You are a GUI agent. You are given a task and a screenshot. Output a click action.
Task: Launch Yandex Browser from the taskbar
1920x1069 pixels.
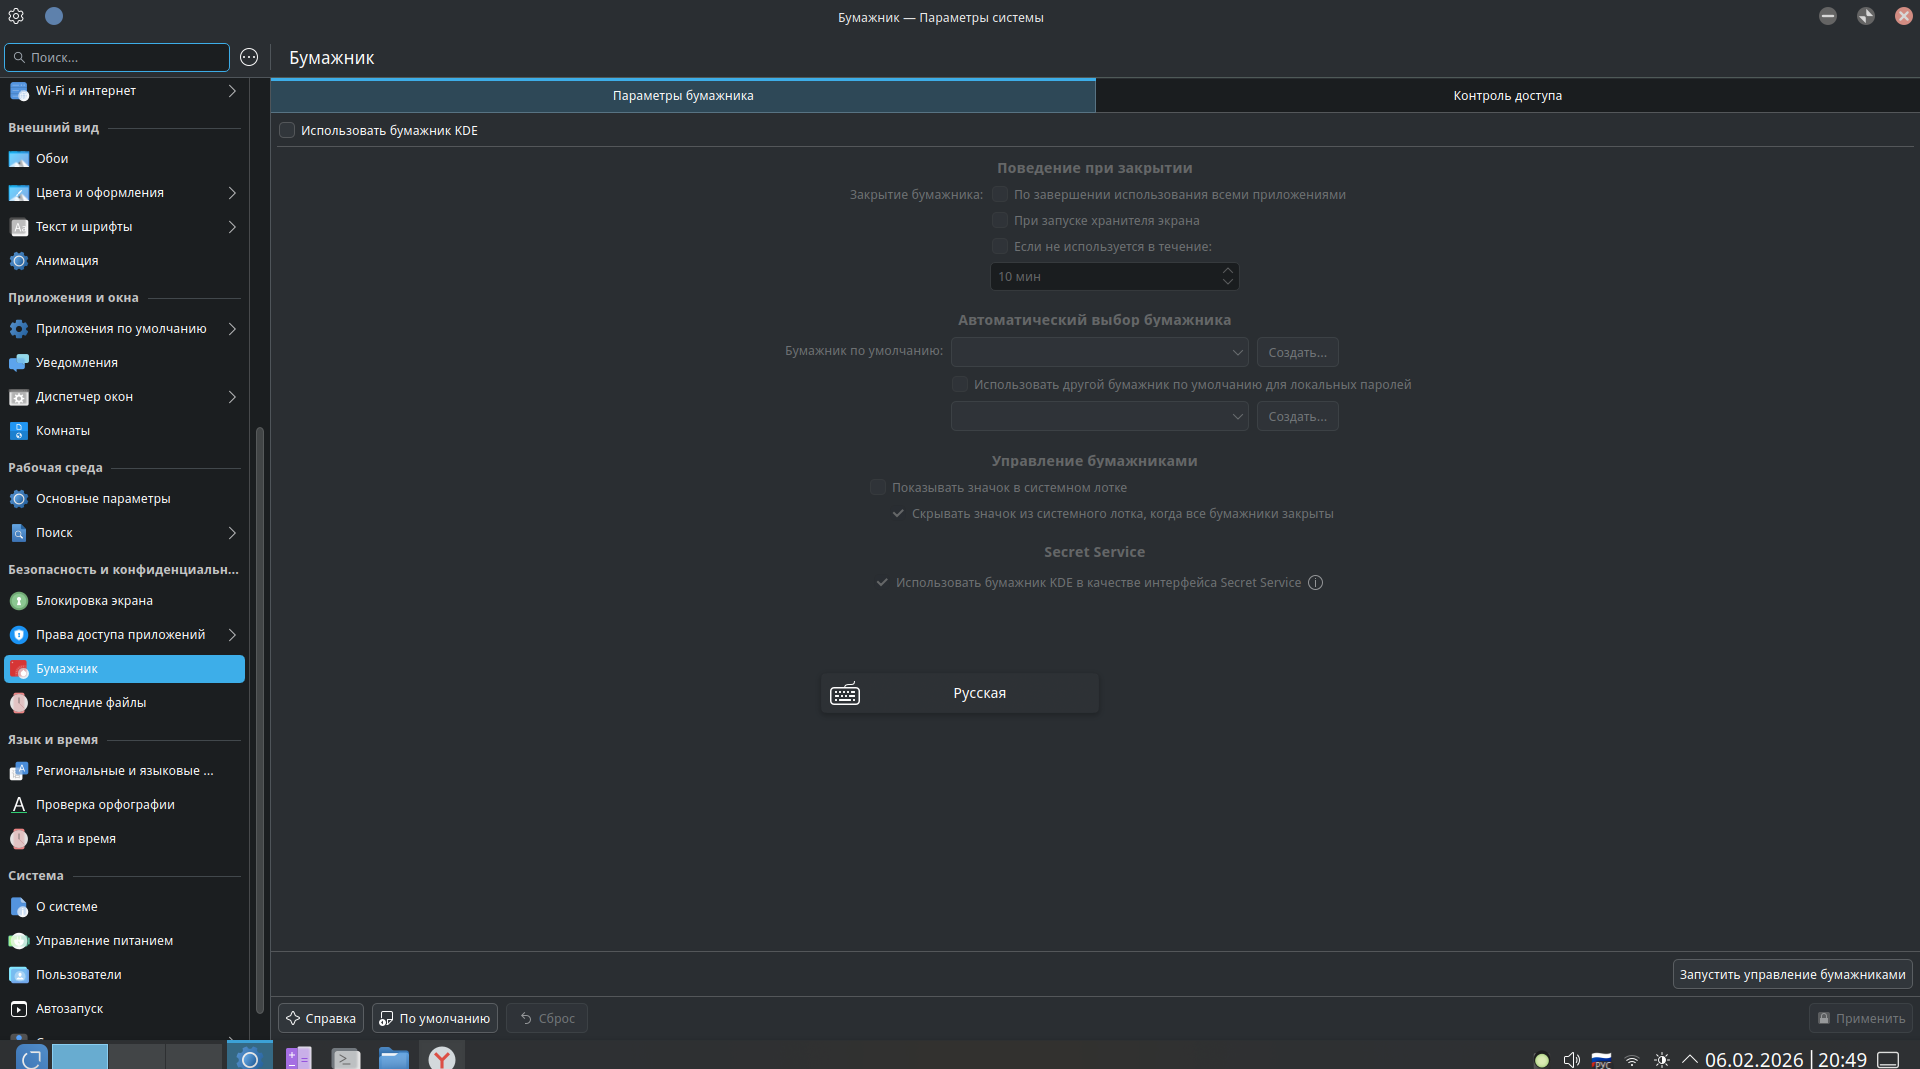442,1058
